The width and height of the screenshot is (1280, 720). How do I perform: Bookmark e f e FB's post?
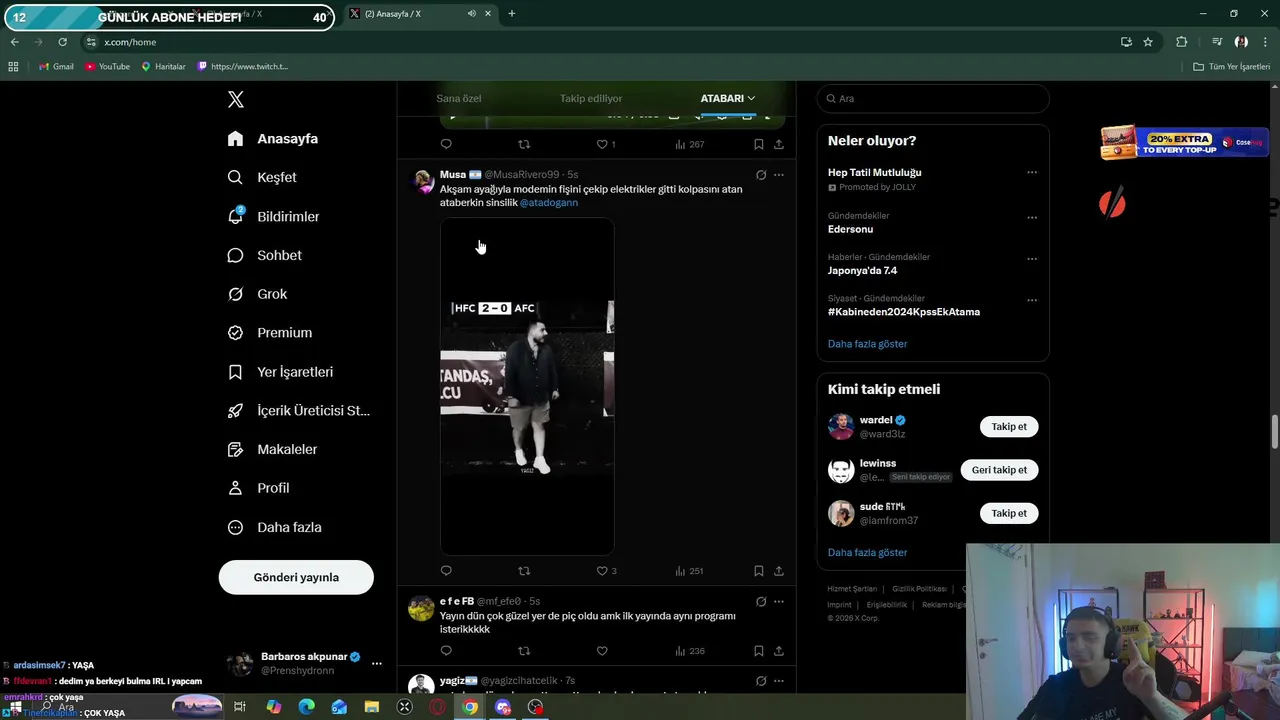click(x=759, y=651)
